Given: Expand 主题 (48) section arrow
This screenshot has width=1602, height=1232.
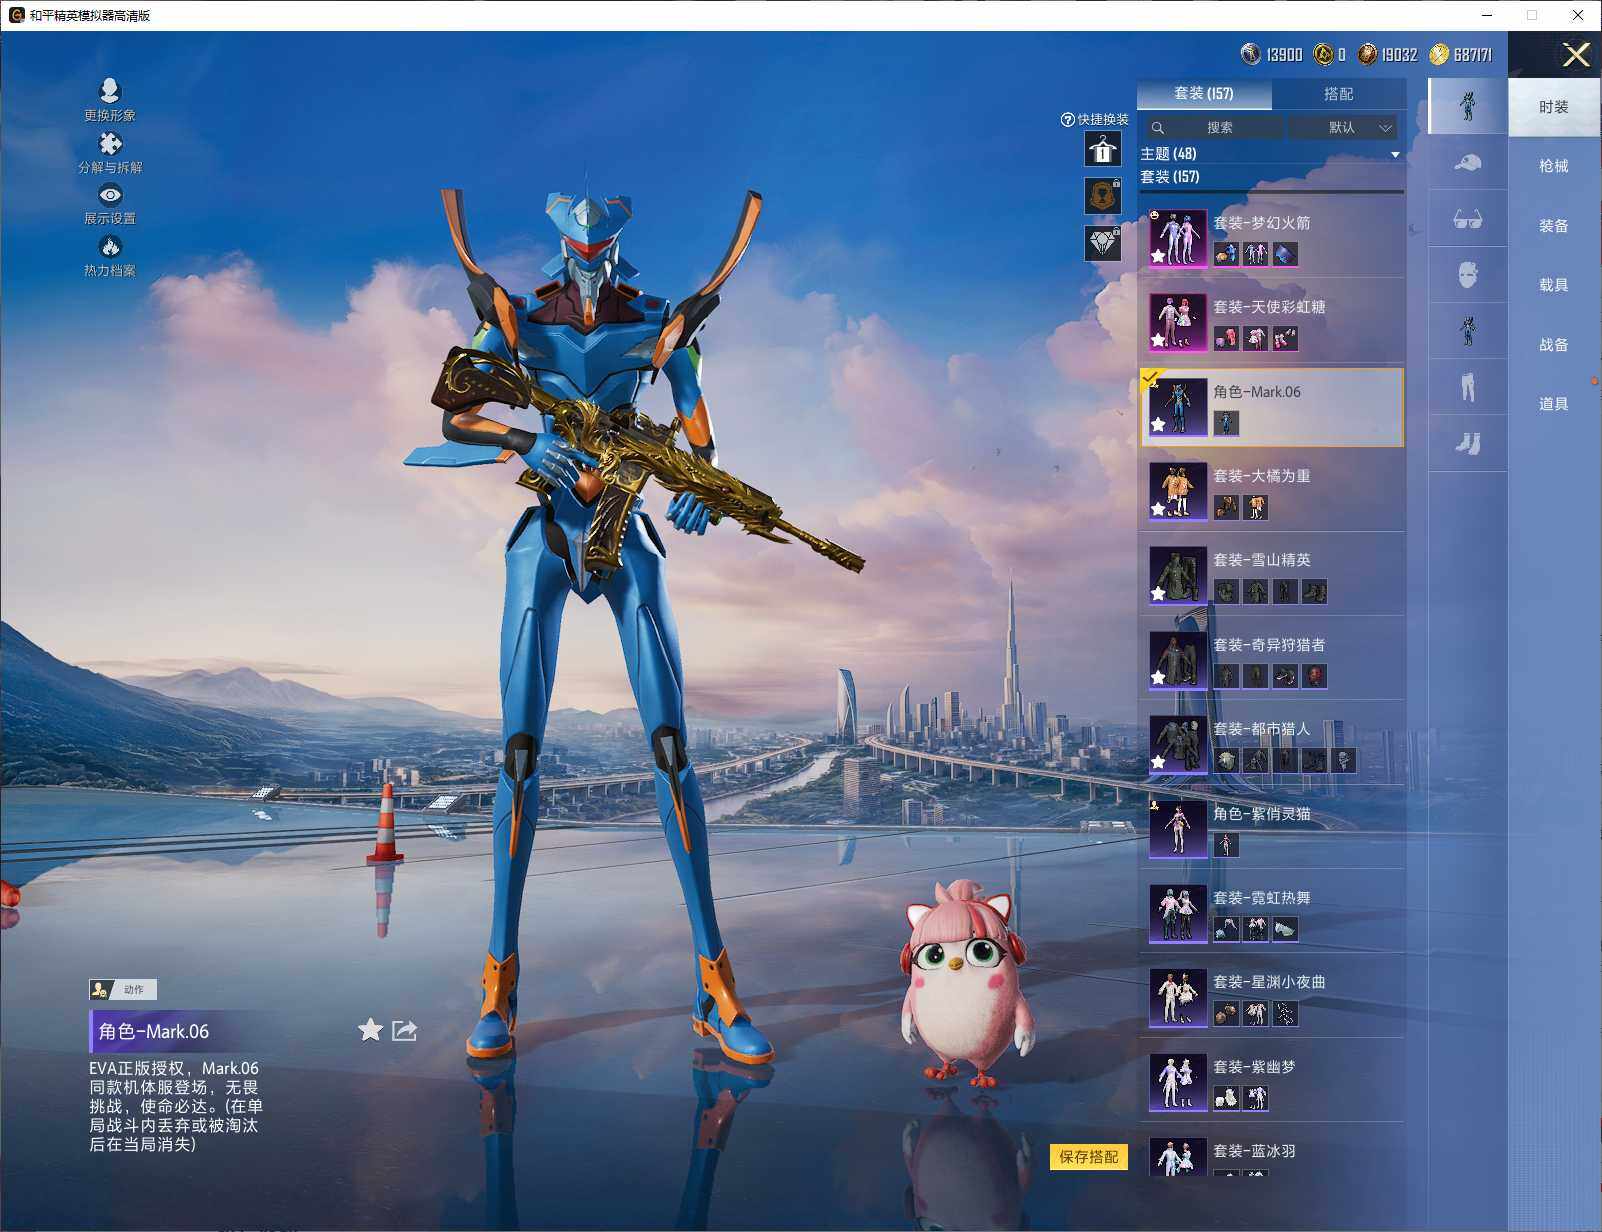Looking at the screenshot, I should click(x=1395, y=154).
